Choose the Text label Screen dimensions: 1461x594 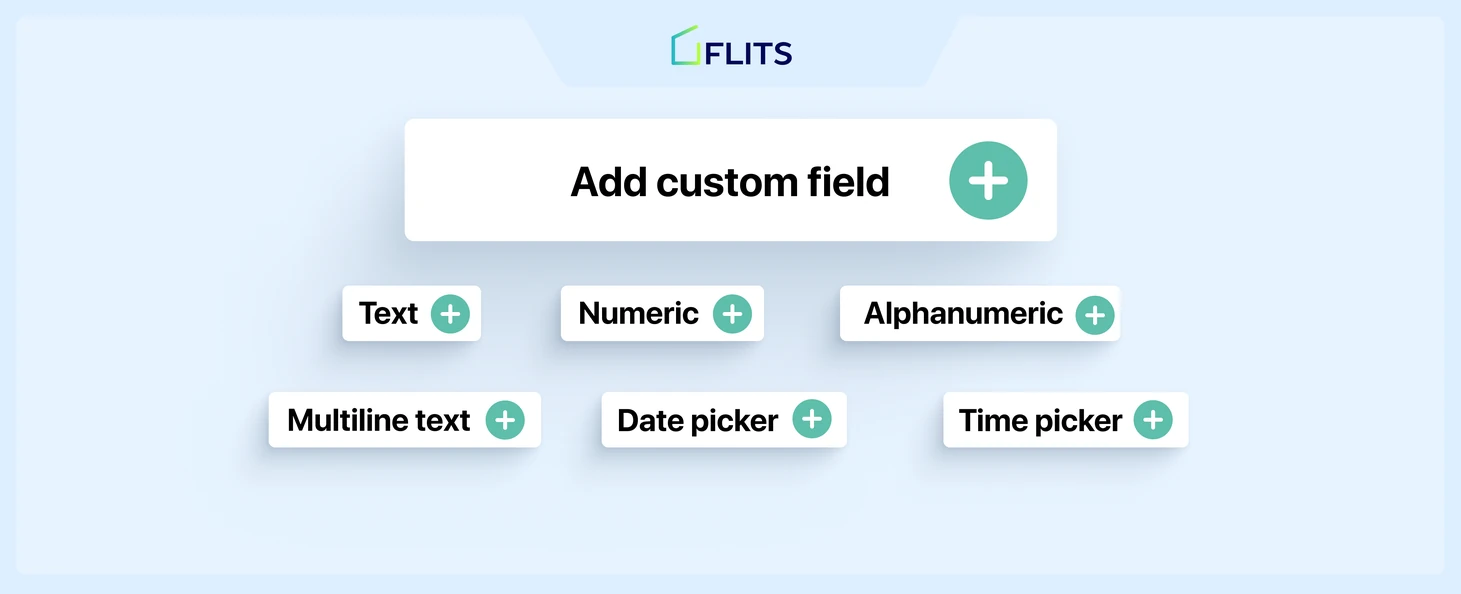point(388,313)
